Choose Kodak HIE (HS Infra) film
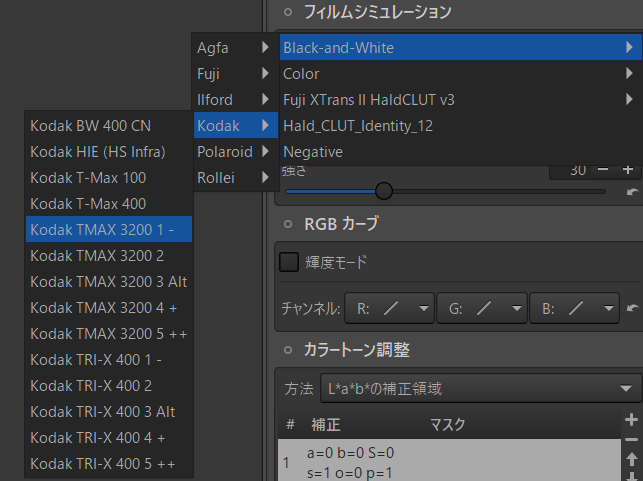The height and width of the screenshot is (481, 643). pyautogui.click(x=109, y=152)
